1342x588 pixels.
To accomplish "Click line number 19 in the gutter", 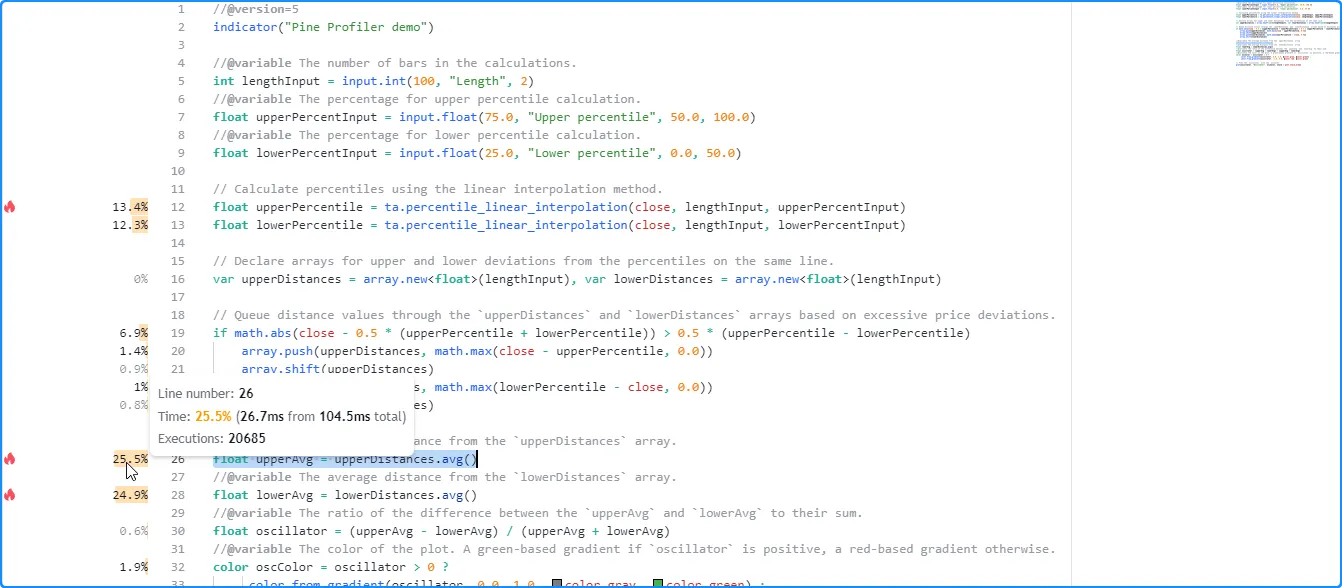I will click(x=177, y=333).
